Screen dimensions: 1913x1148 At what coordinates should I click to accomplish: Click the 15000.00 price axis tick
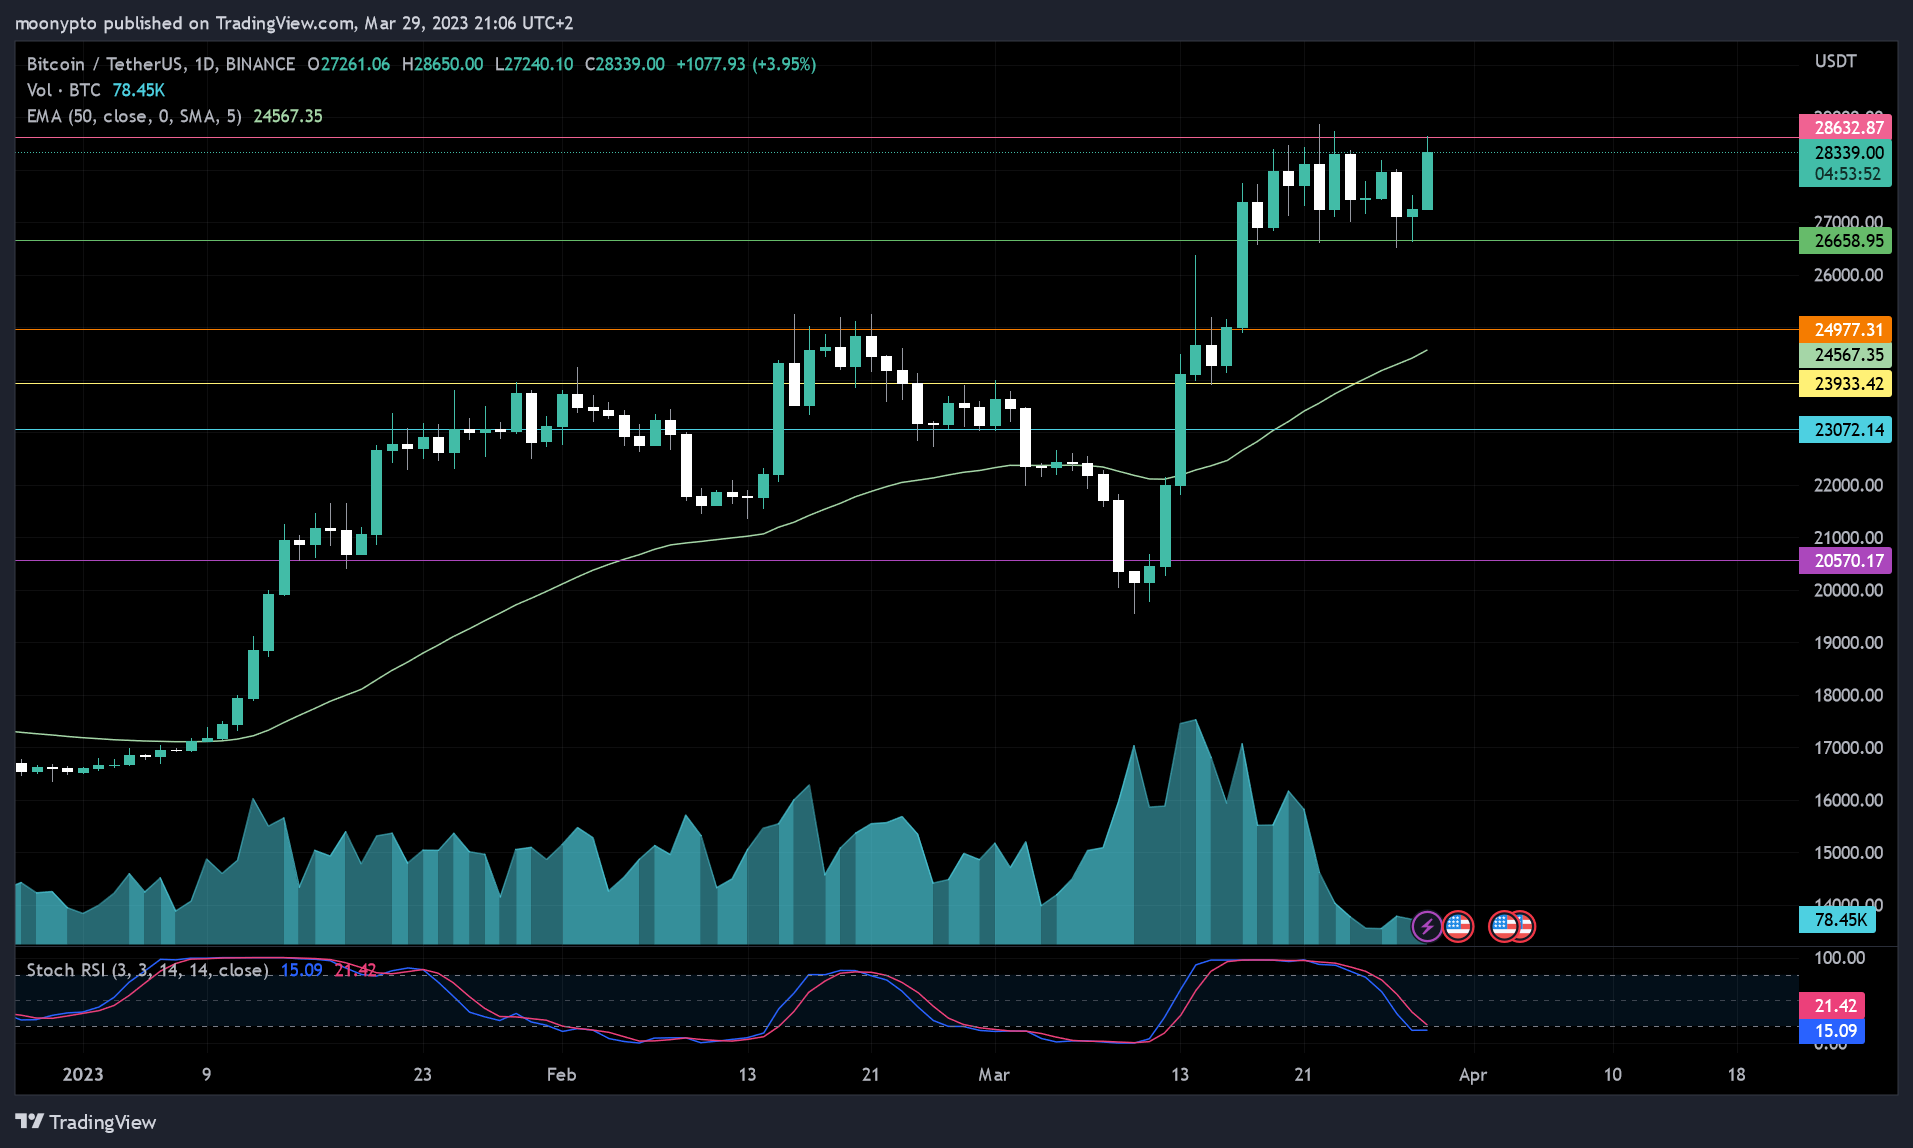1848,852
